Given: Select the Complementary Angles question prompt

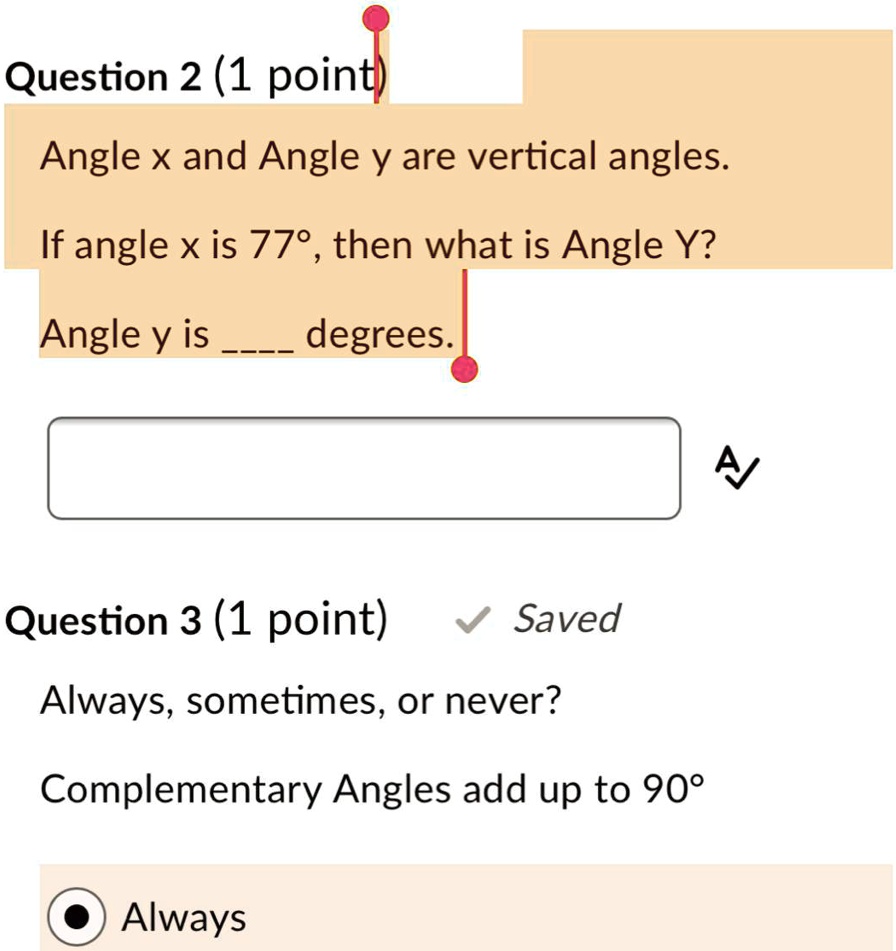Looking at the screenshot, I should click(370, 789).
